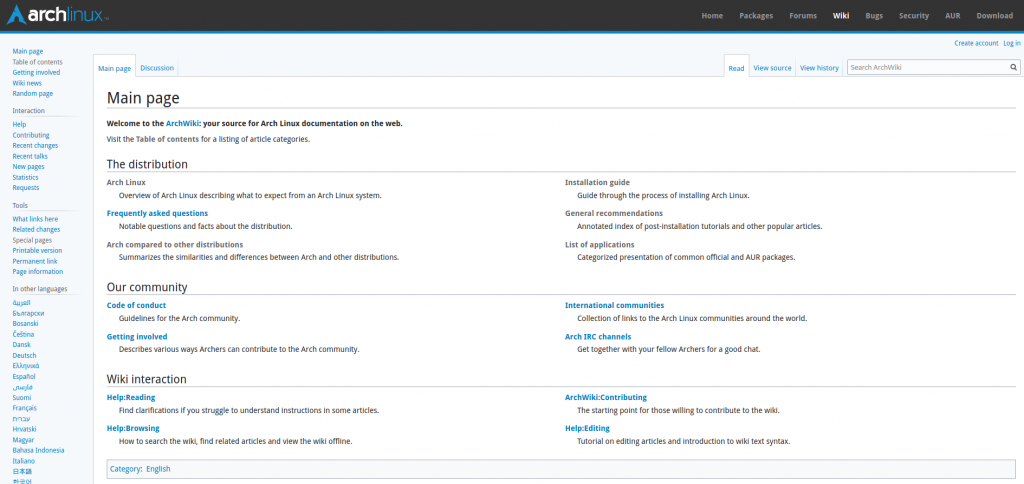The width and height of the screenshot is (1024, 484).
Task: Open the Home navigation item
Action: (x=712, y=16)
